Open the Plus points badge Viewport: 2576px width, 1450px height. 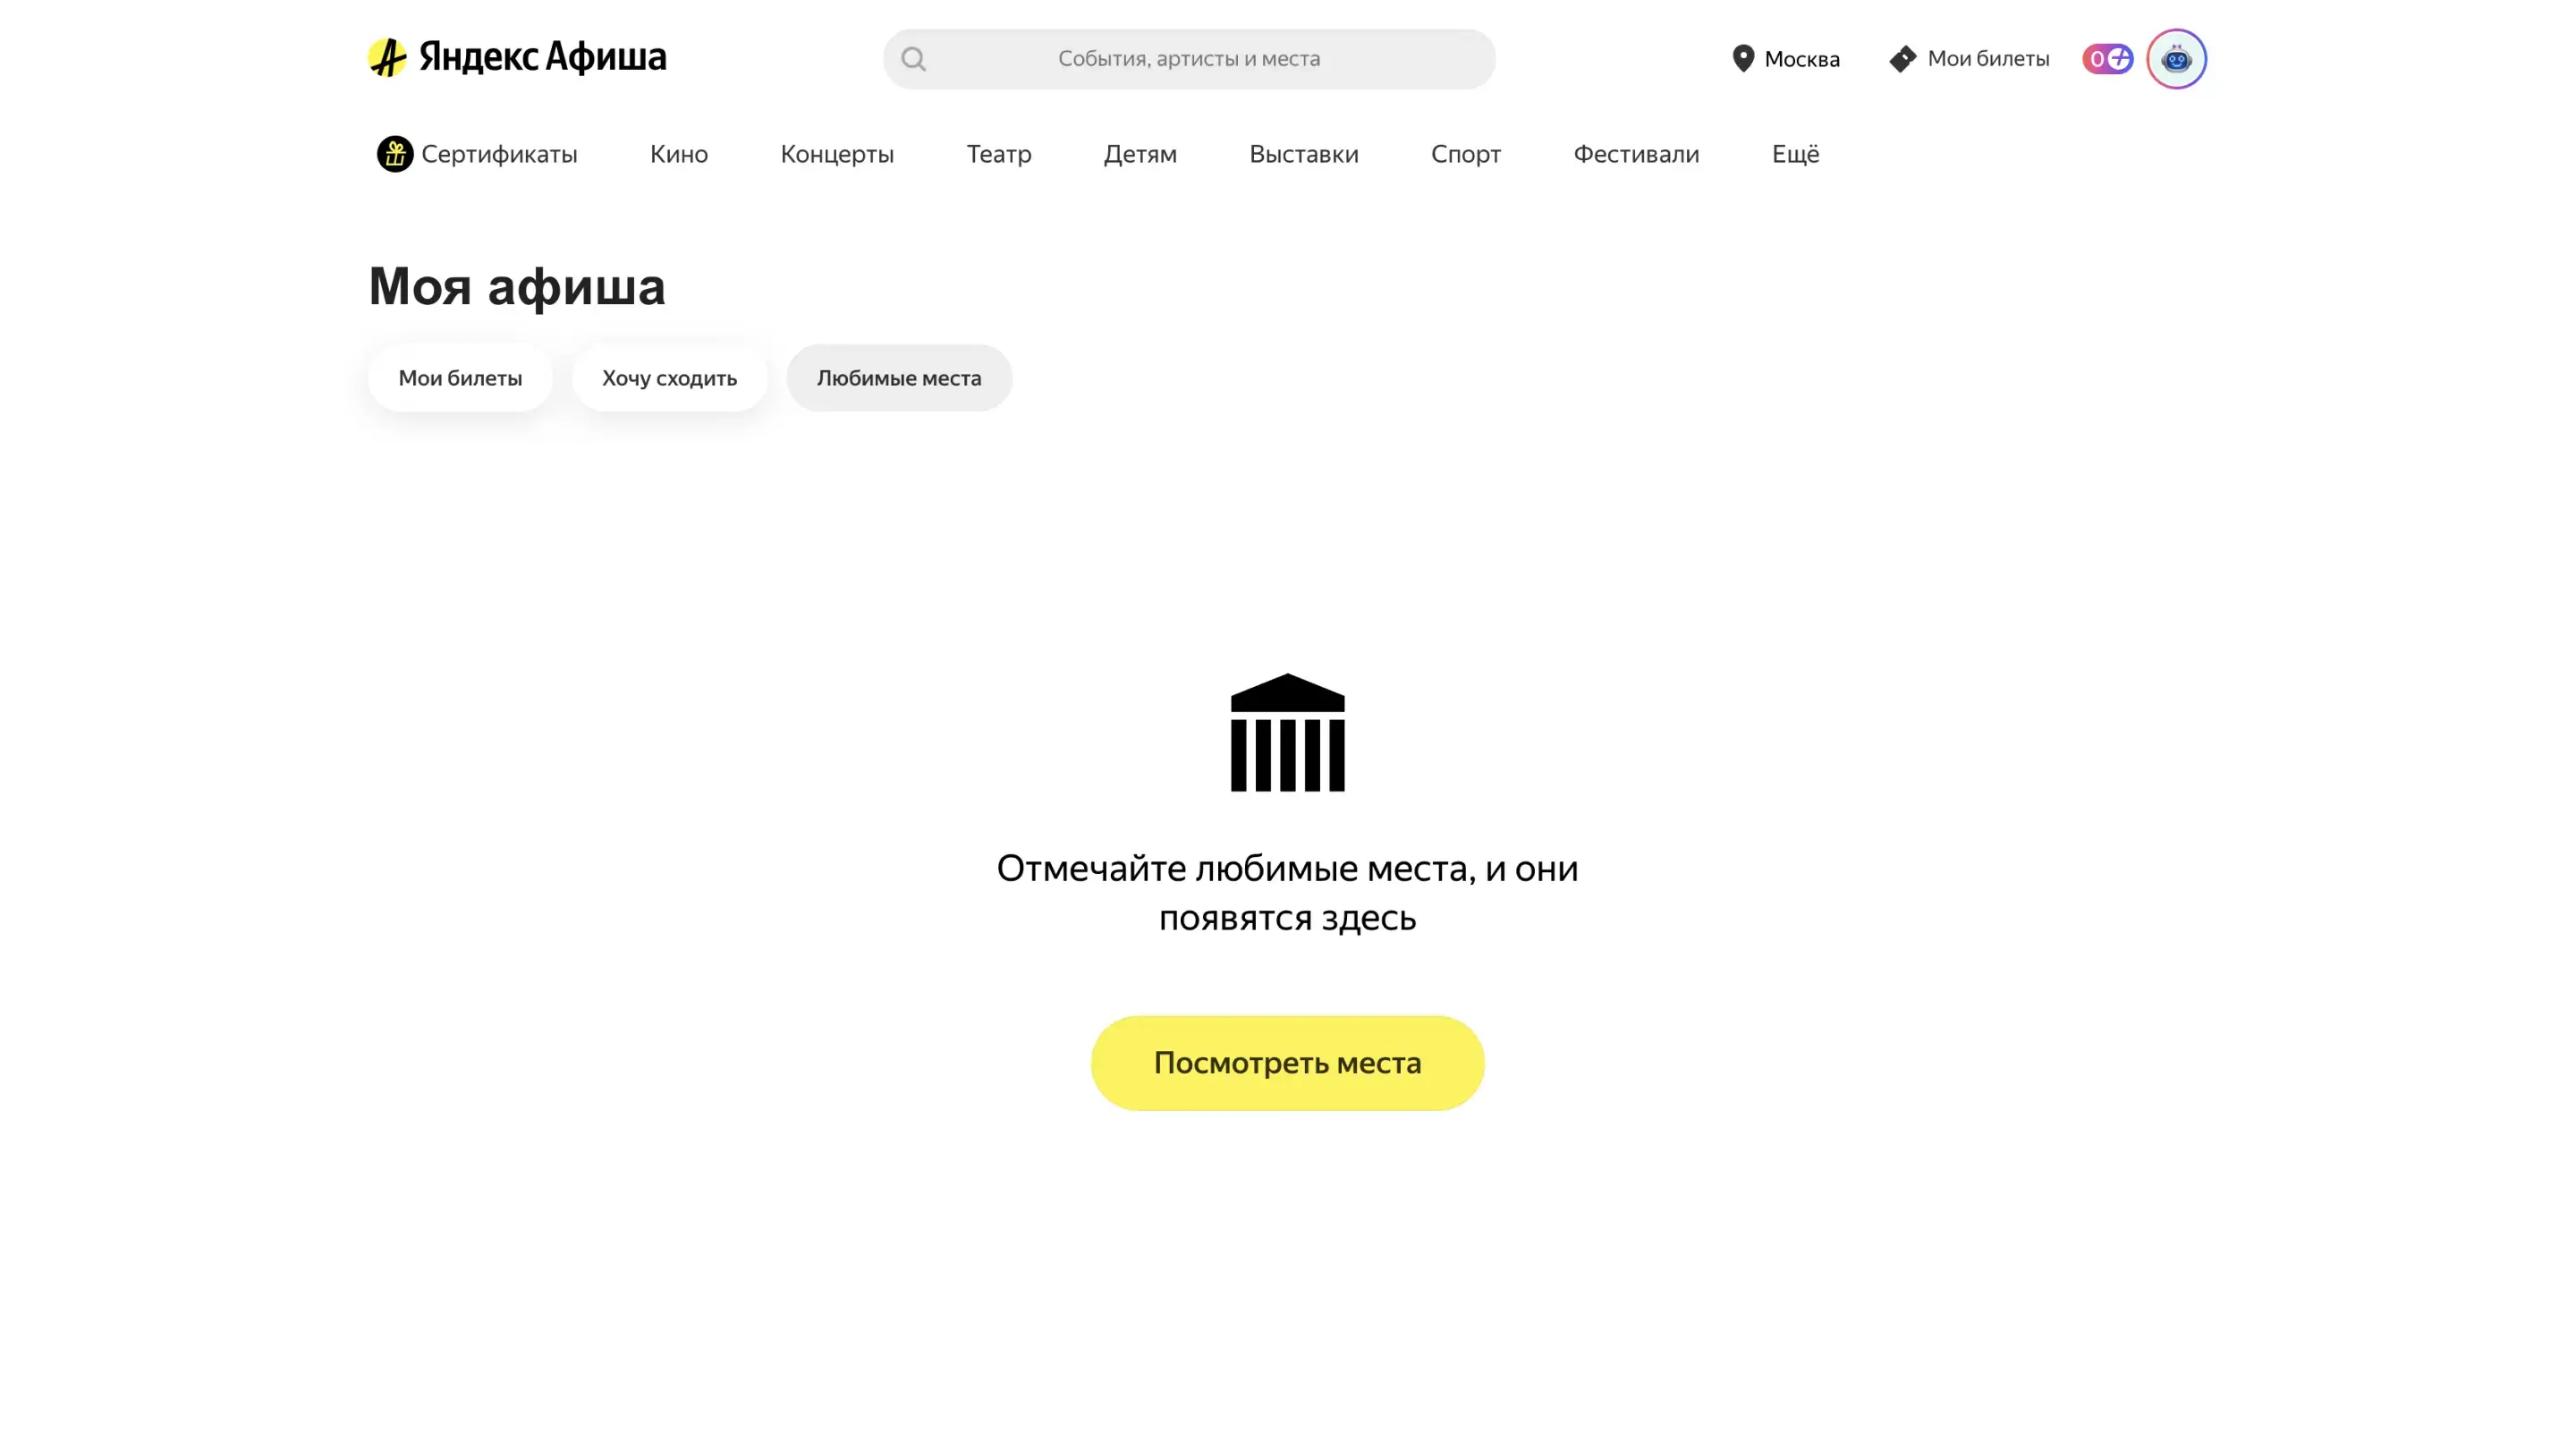(2106, 59)
